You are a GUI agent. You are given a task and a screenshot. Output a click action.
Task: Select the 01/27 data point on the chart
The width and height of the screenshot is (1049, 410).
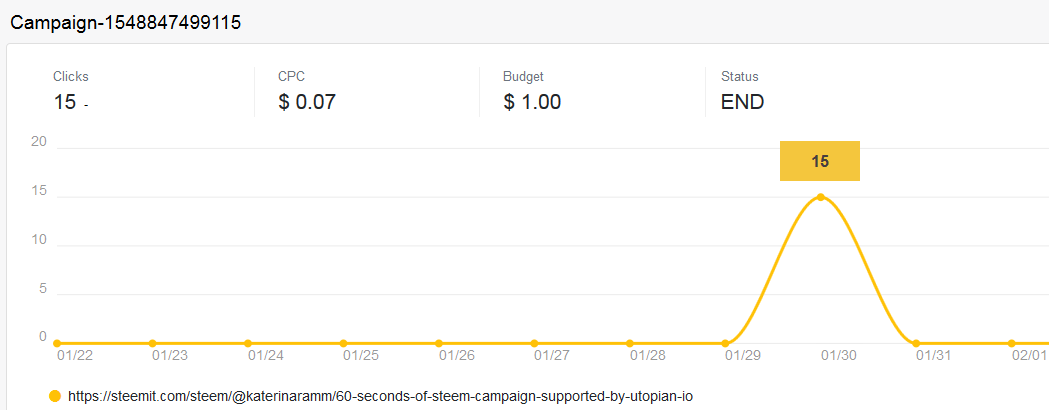click(x=534, y=343)
